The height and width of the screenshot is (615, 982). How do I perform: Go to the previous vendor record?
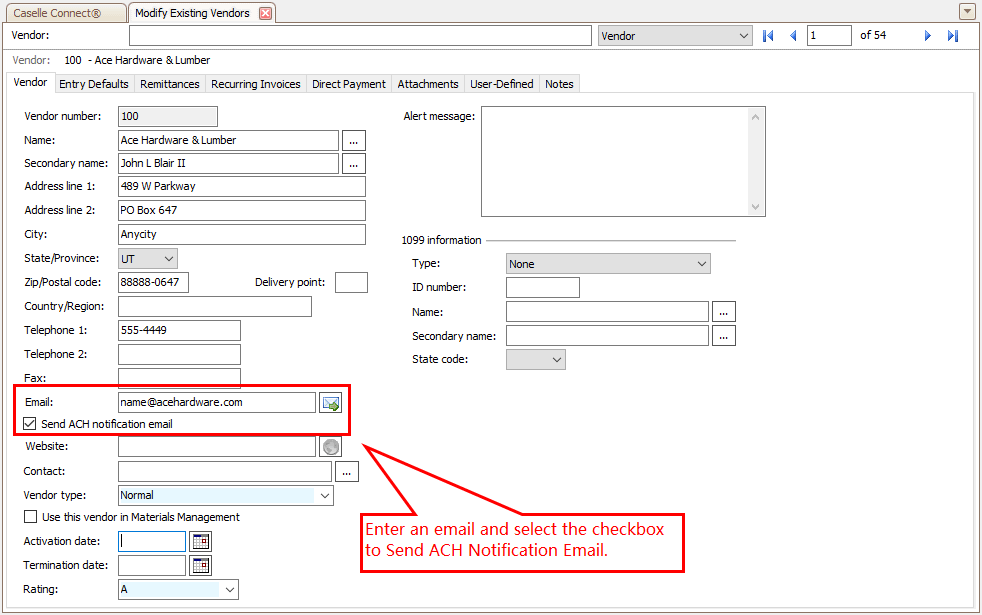[x=793, y=36]
